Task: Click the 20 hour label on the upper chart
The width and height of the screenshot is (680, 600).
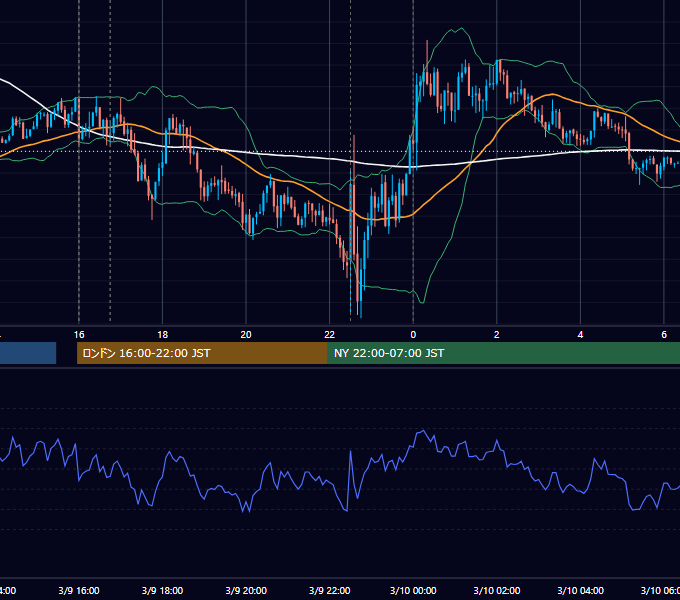Action: point(246,335)
